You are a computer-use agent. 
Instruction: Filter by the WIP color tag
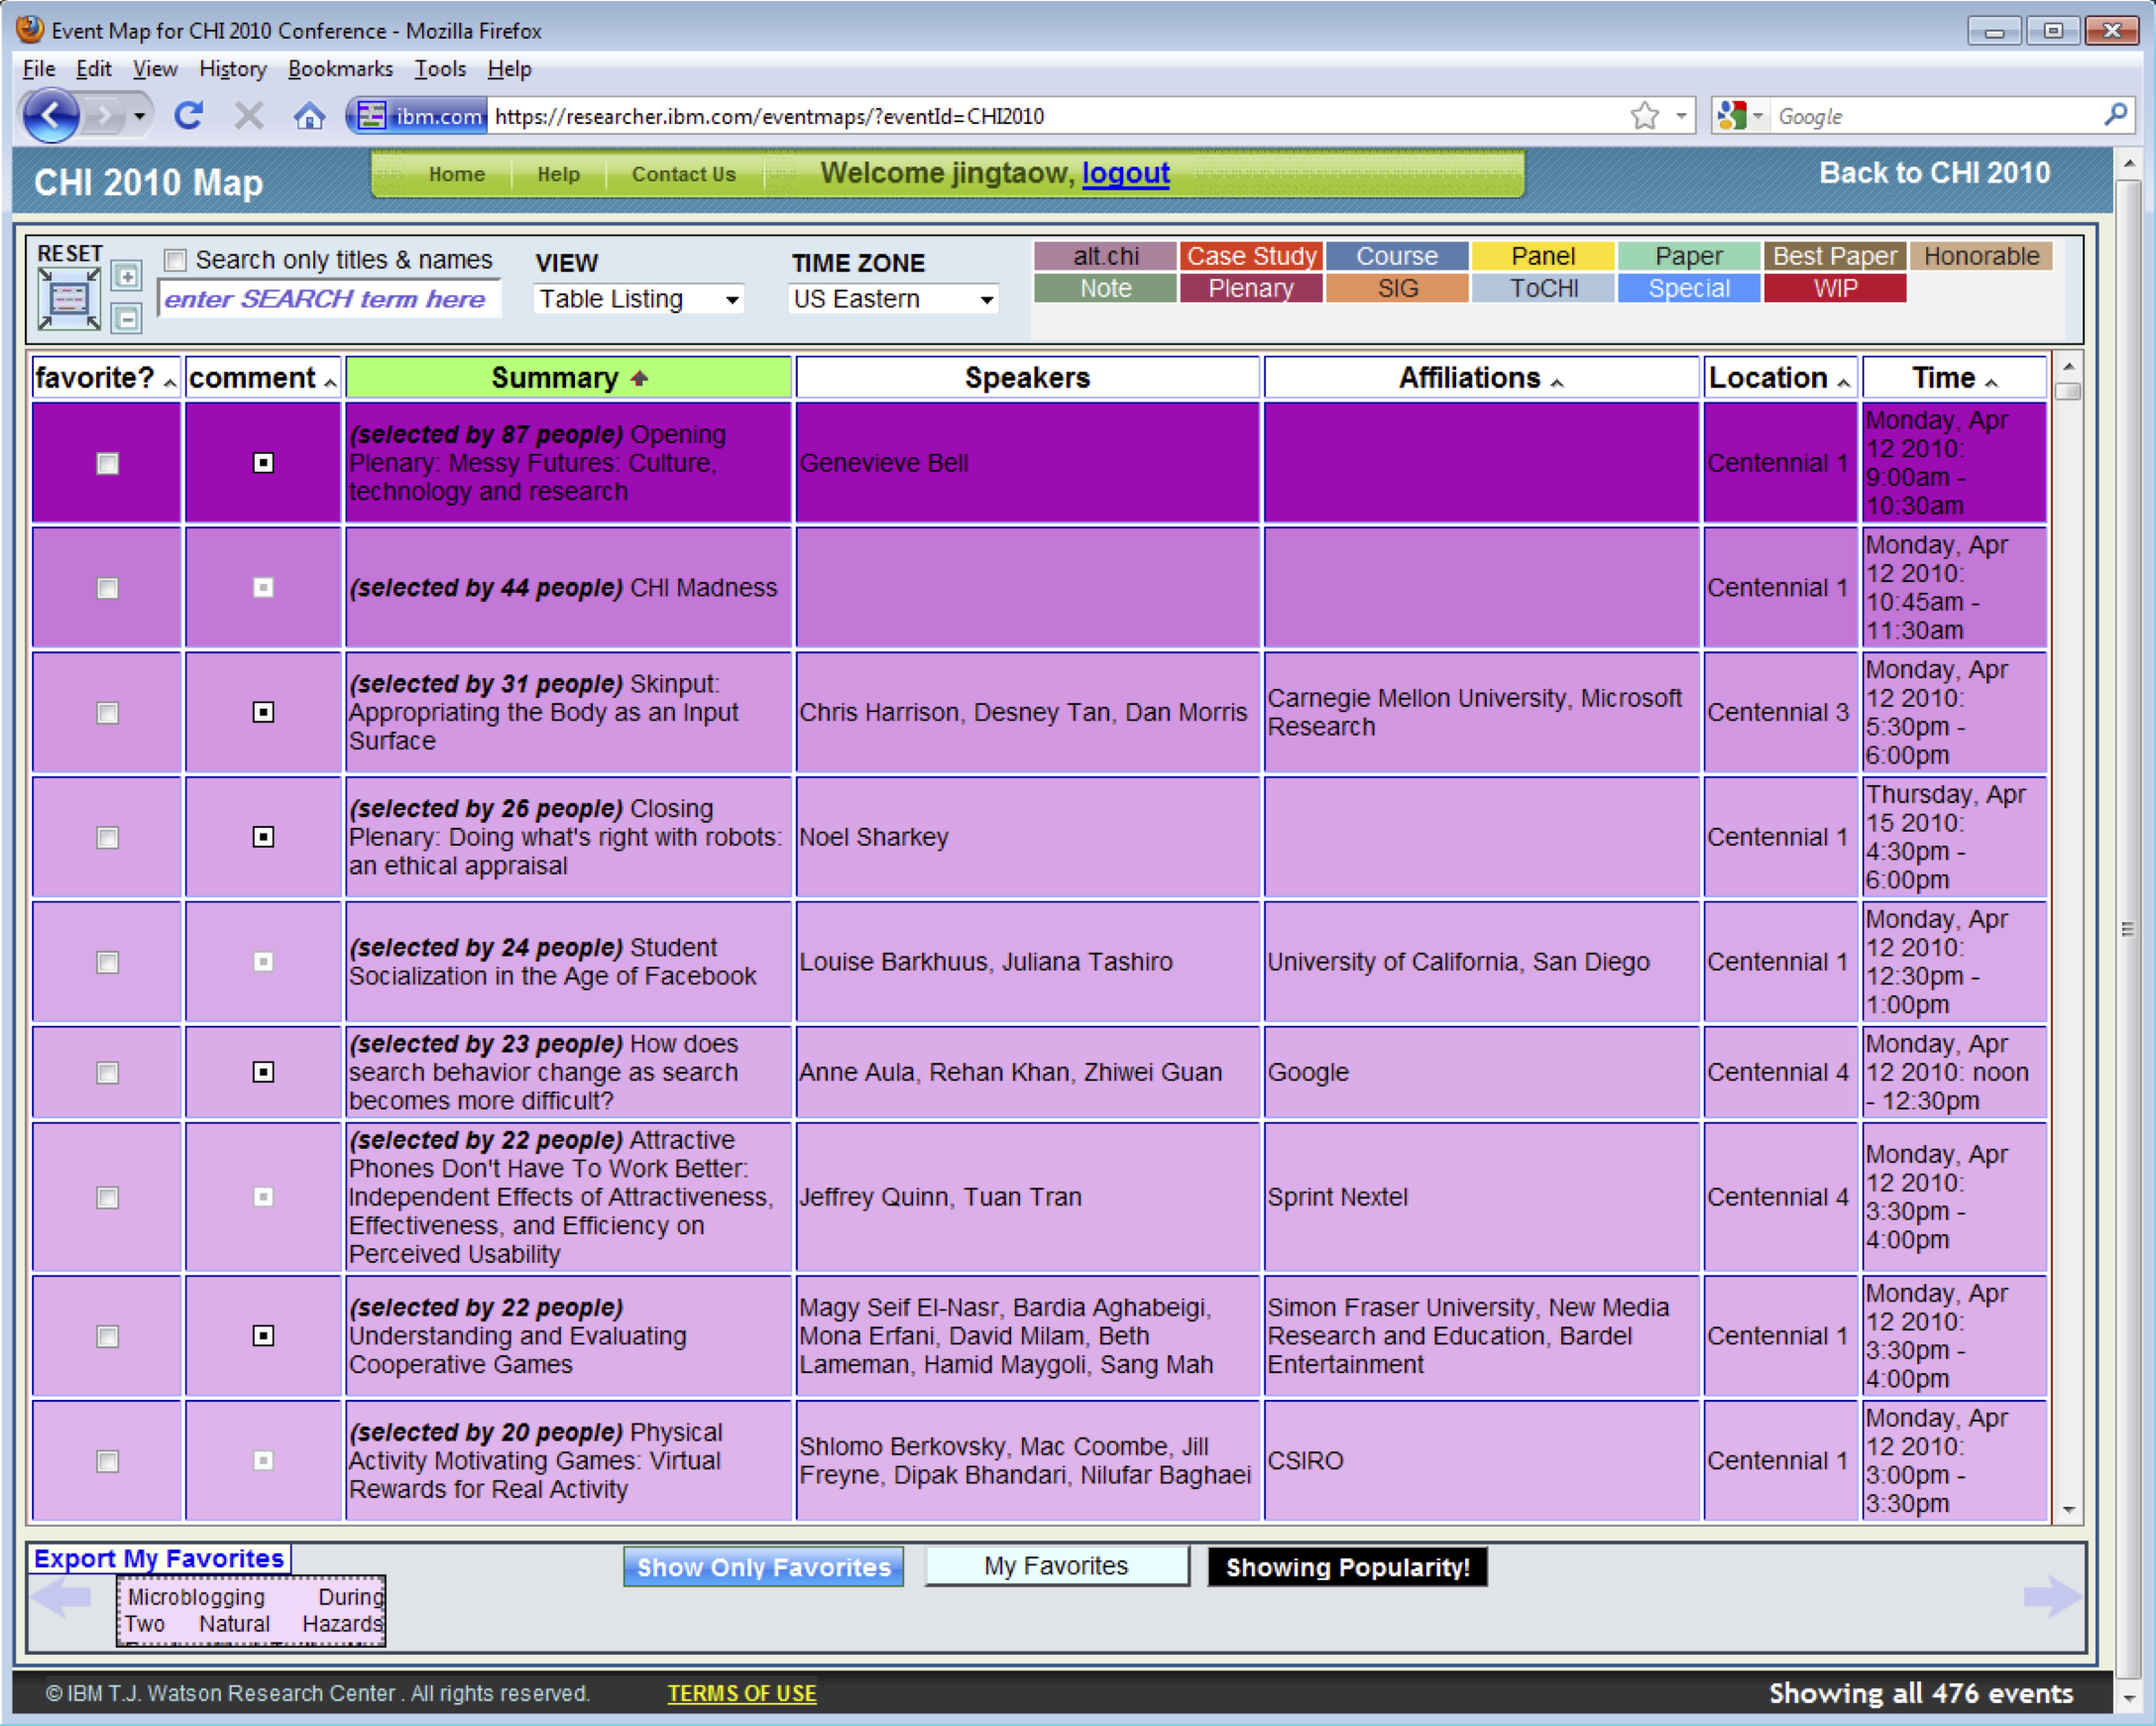1835,288
